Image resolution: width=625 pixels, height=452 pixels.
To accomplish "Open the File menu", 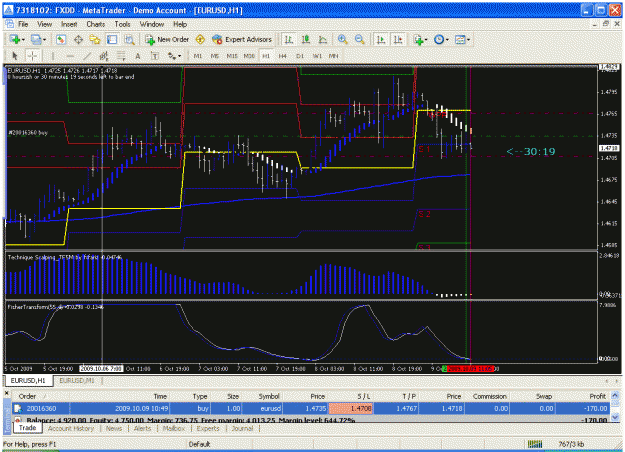I will pyautogui.click(x=23, y=24).
